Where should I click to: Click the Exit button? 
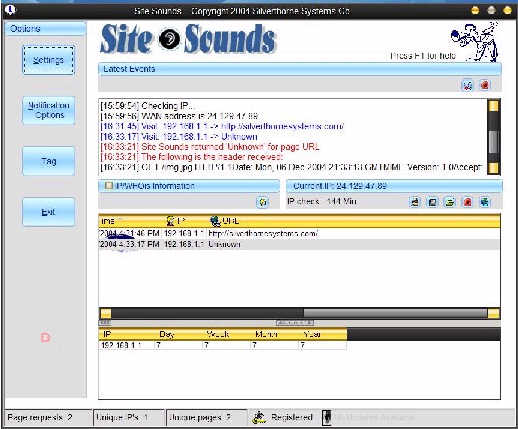tap(49, 212)
